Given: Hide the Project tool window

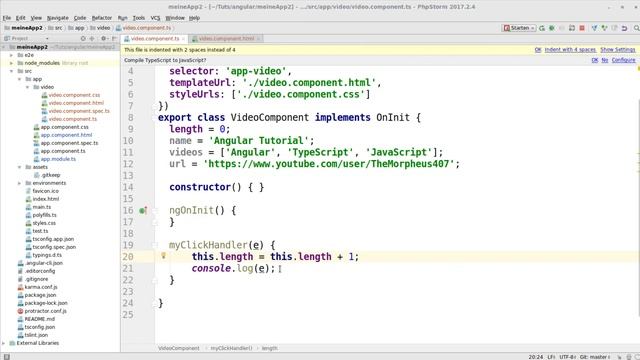Looking at the screenshot, I should click(114, 38).
